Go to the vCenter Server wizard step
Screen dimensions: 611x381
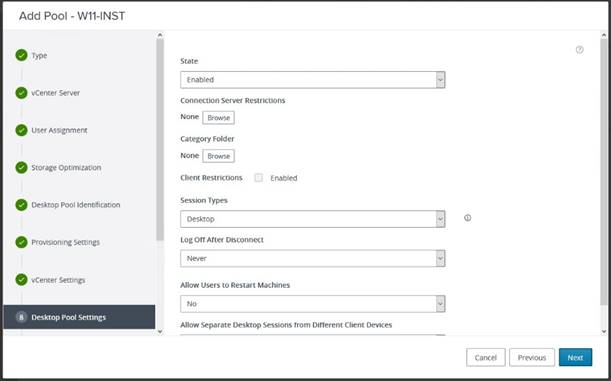[56, 93]
